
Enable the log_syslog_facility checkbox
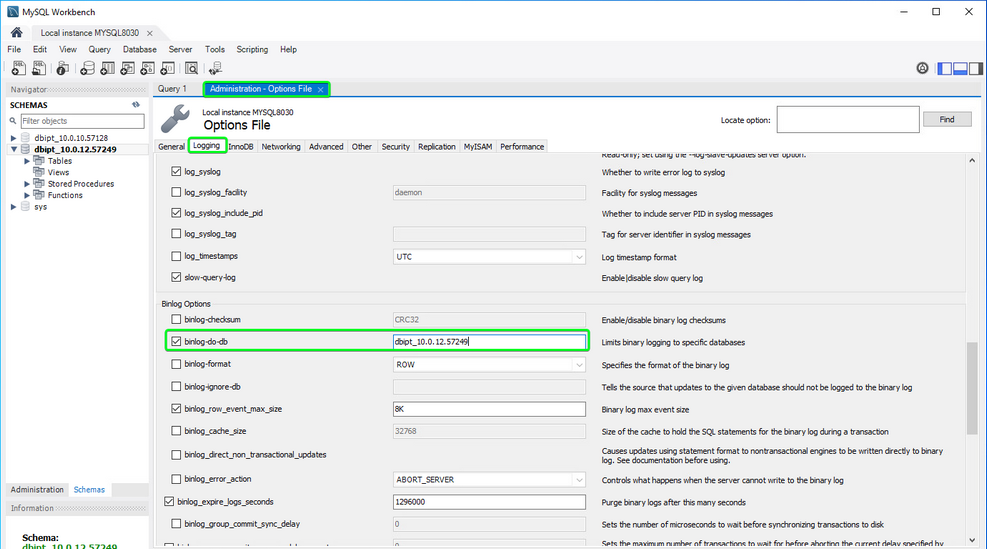(x=176, y=192)
